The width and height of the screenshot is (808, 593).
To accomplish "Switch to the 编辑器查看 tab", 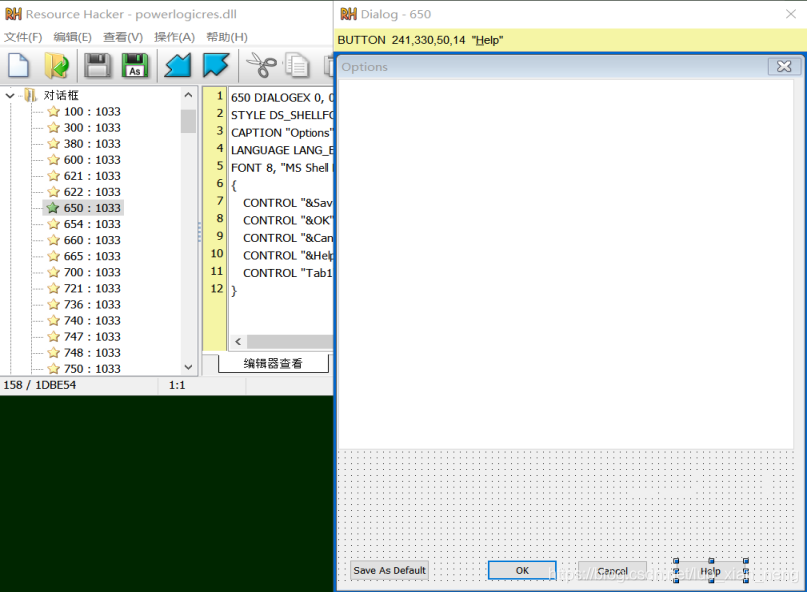I will pyautogui.click(x=273, y=363).
